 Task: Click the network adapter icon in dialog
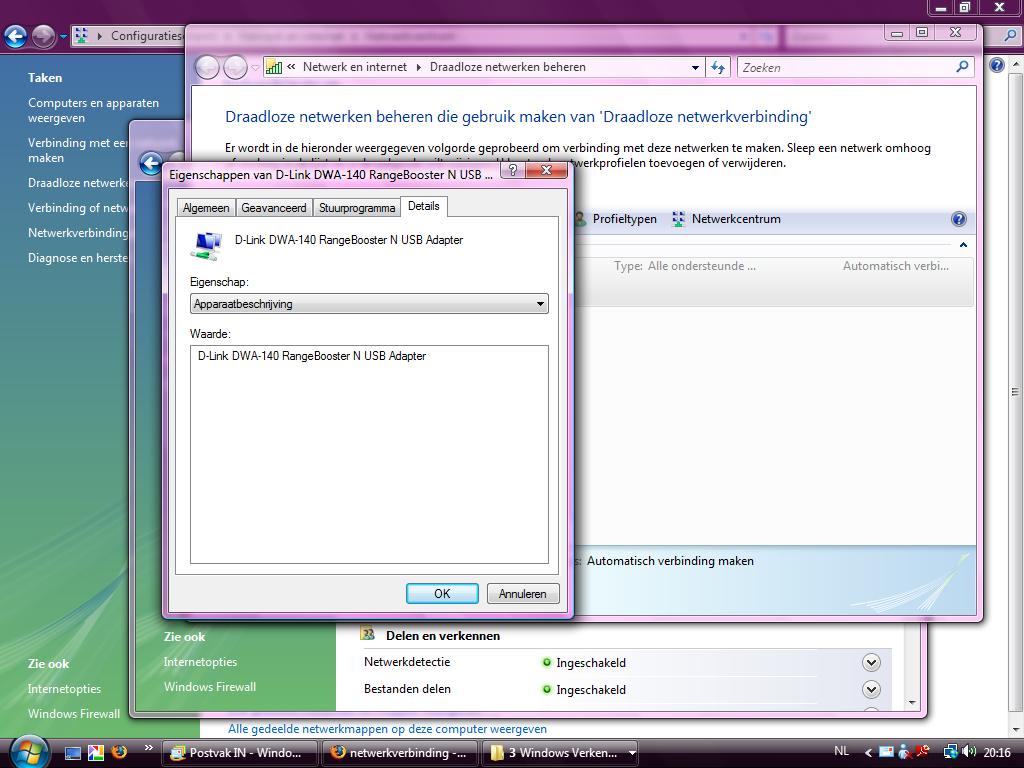point(206,245)
